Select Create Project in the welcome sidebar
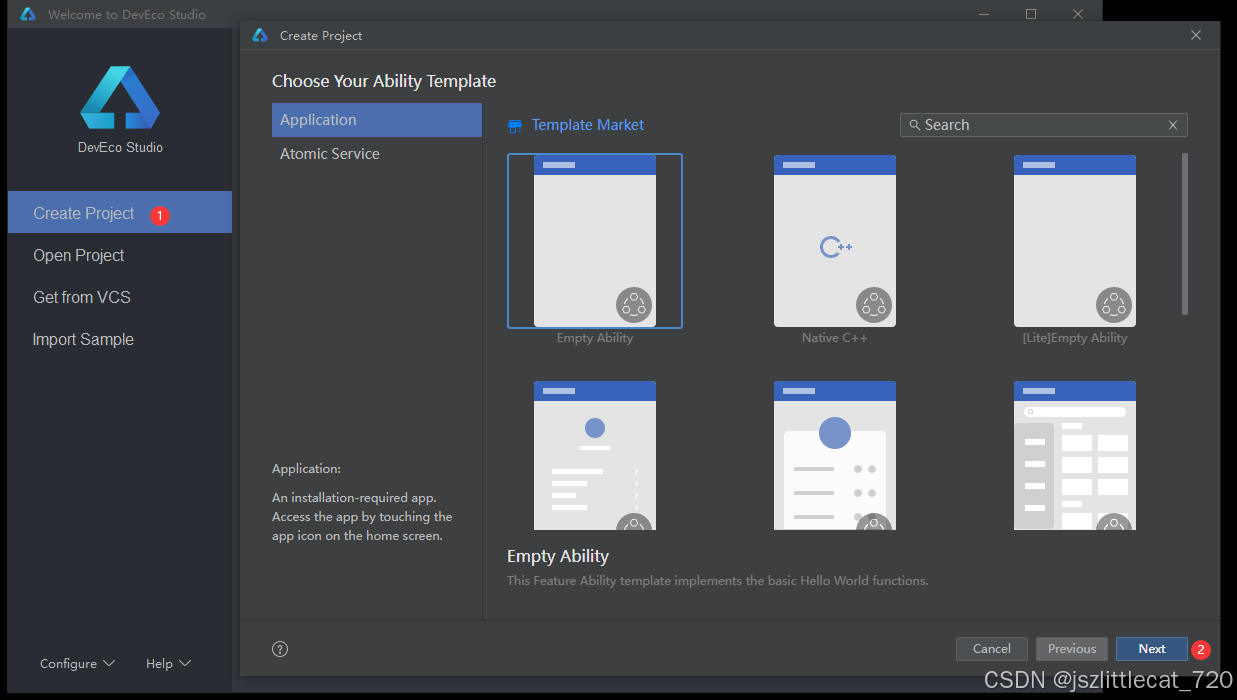The height and width of the screenshot is (700, 1237). [120, 213]
